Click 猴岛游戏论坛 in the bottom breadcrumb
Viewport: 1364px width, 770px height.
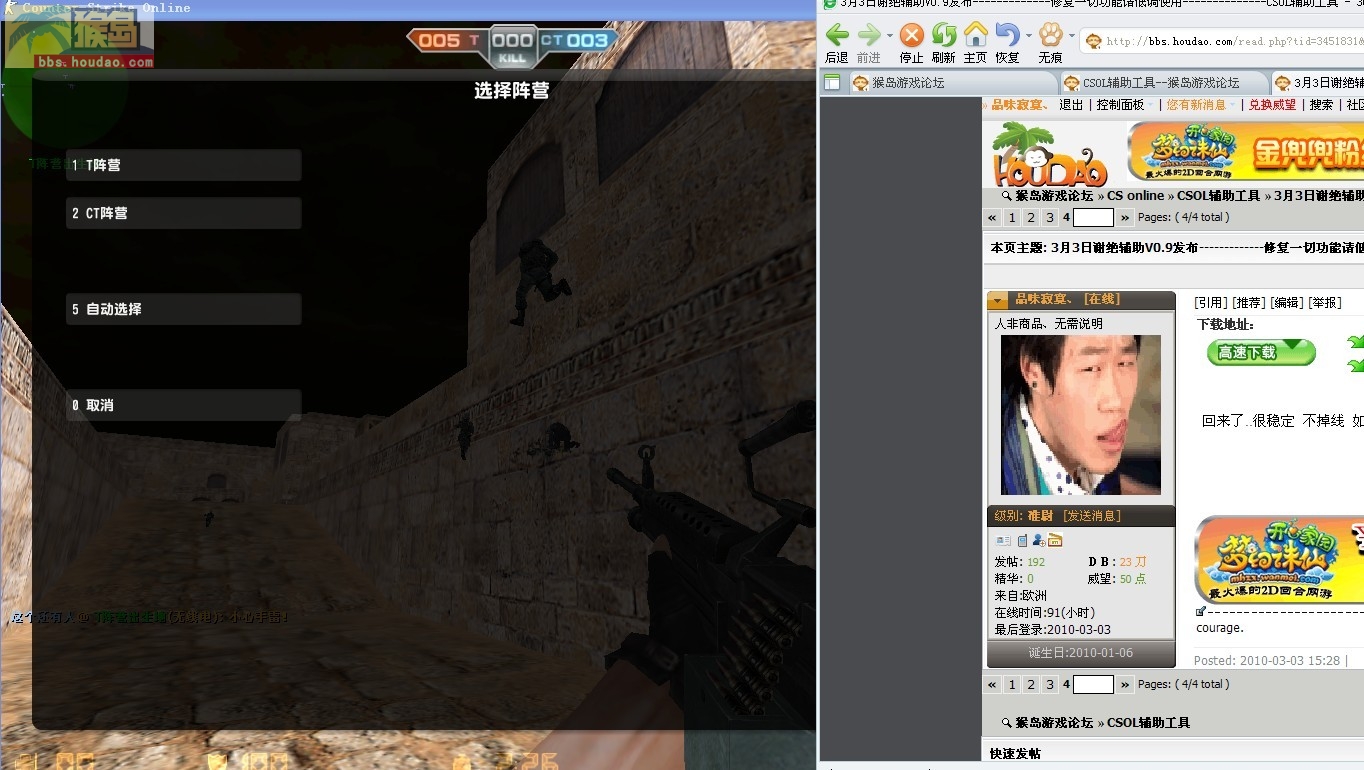pos(1054,723)
